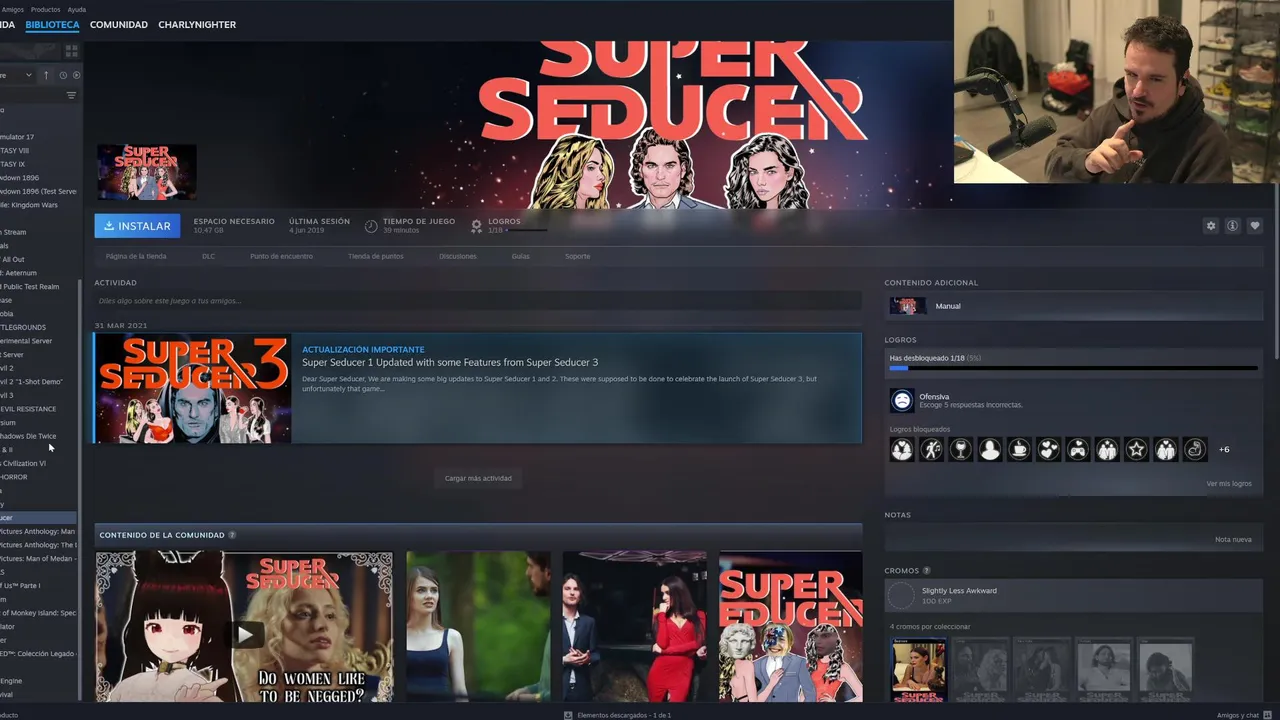Viewport: 1280px width, 720px height.
Task: Add Super Seducer to favorites heart icon
Action: pyautogui.click(x=1255, y=226)
